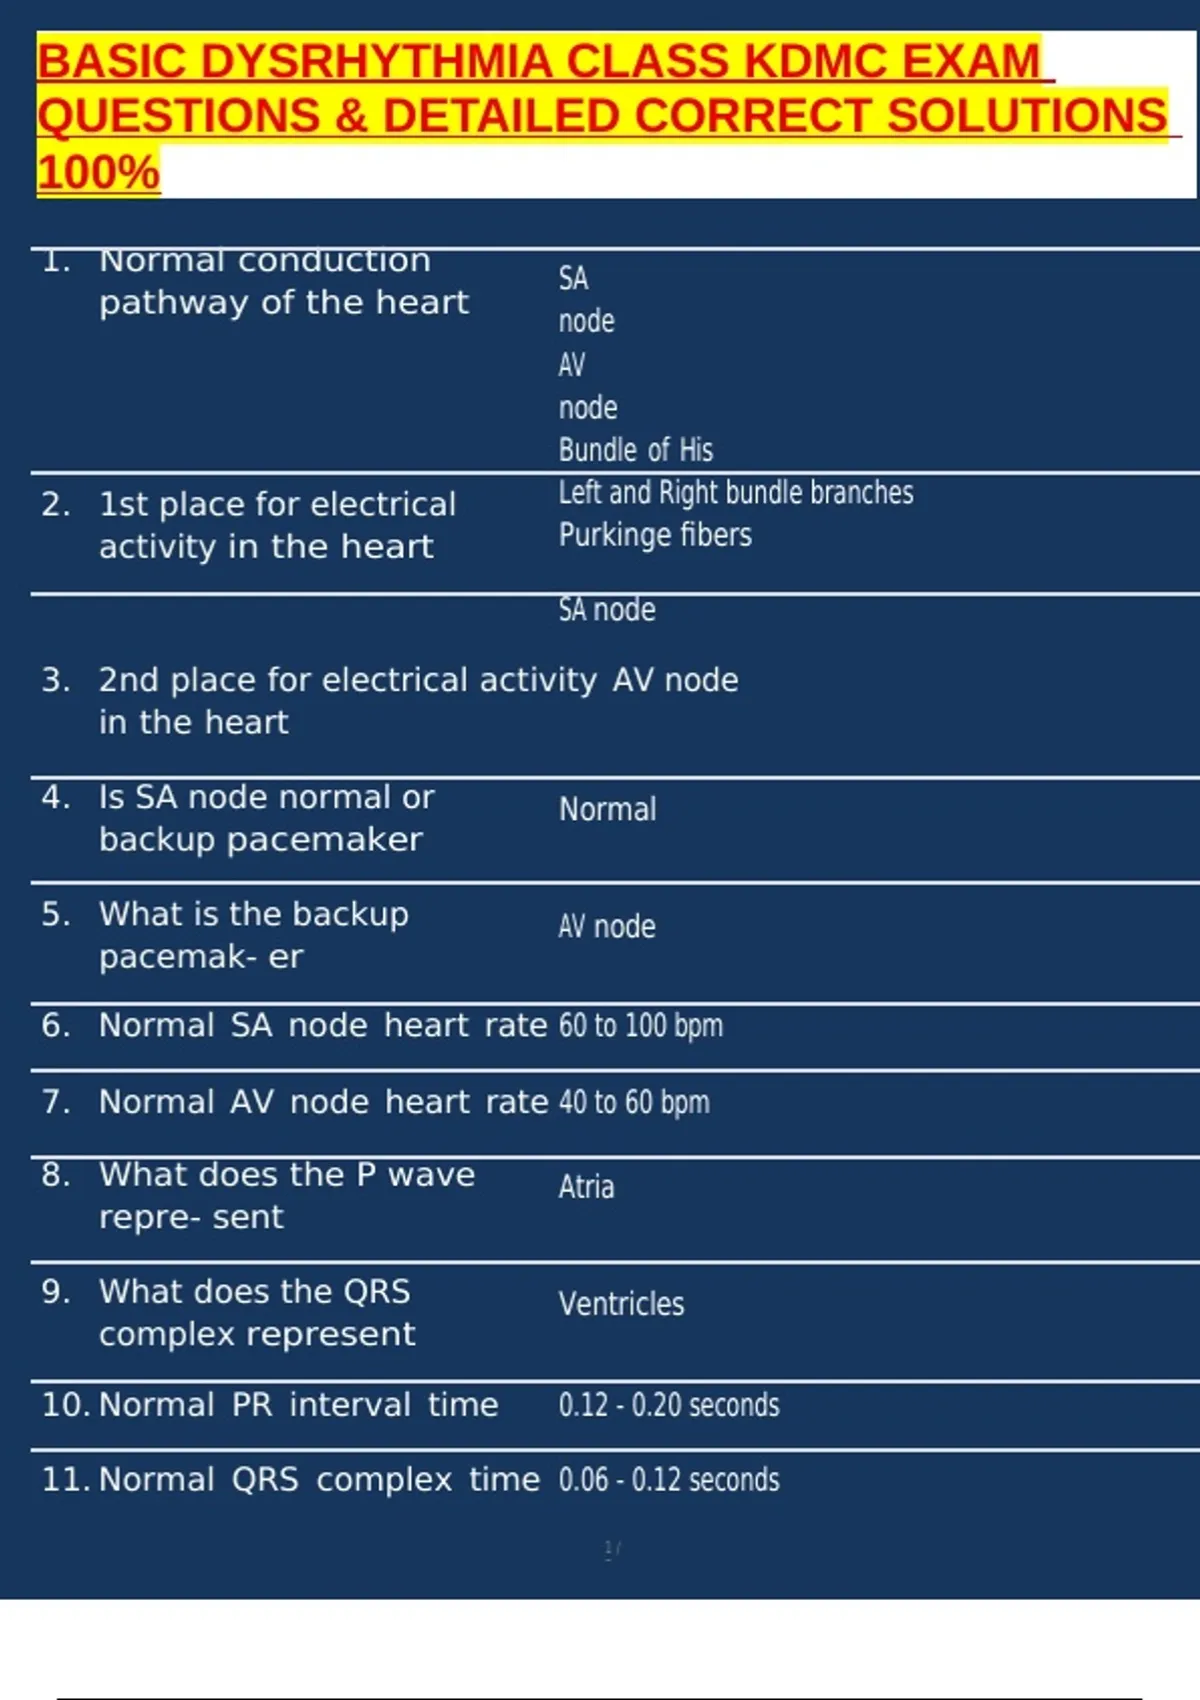Click the highlighted Basic Dysrhythmia Class title

[600, 115]
